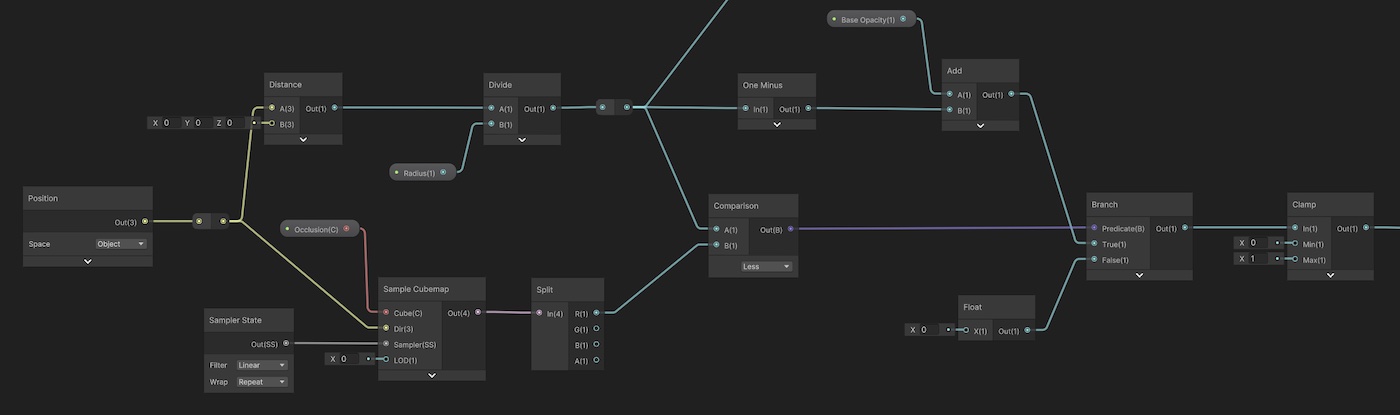Click the Sampler State Out(SS) output port
This screenshot has width=1400, height=415.
click(x=286, y=344)
